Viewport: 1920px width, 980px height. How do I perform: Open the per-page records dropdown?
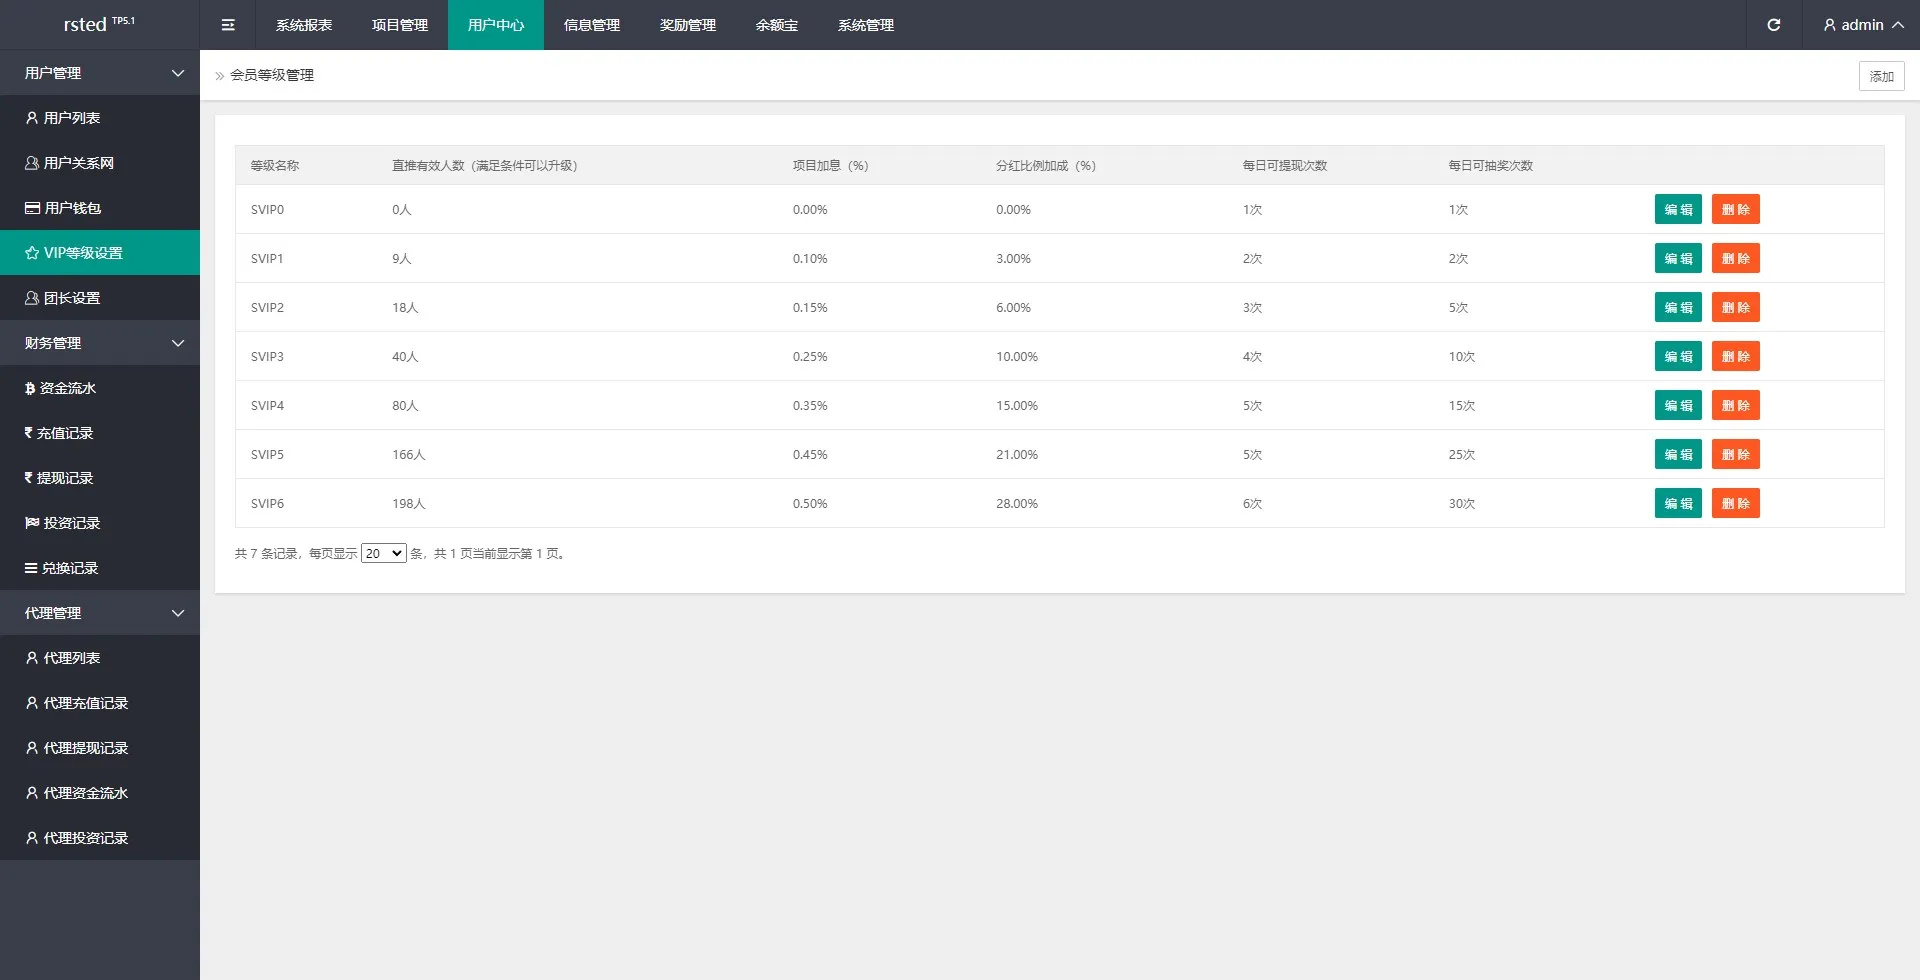[383, 553]
